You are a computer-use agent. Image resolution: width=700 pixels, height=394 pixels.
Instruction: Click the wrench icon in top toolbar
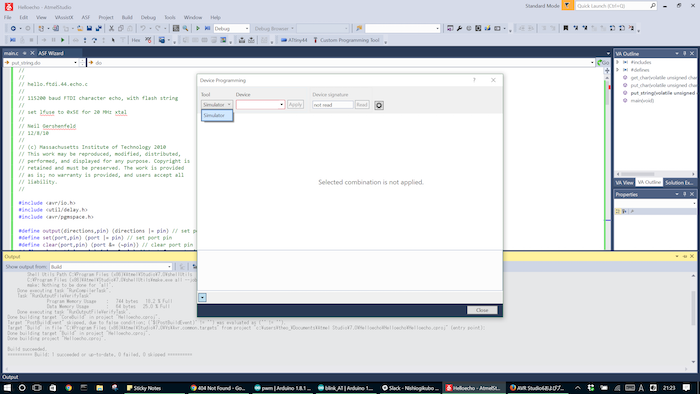pyautogui.click(x=459, y=29)
